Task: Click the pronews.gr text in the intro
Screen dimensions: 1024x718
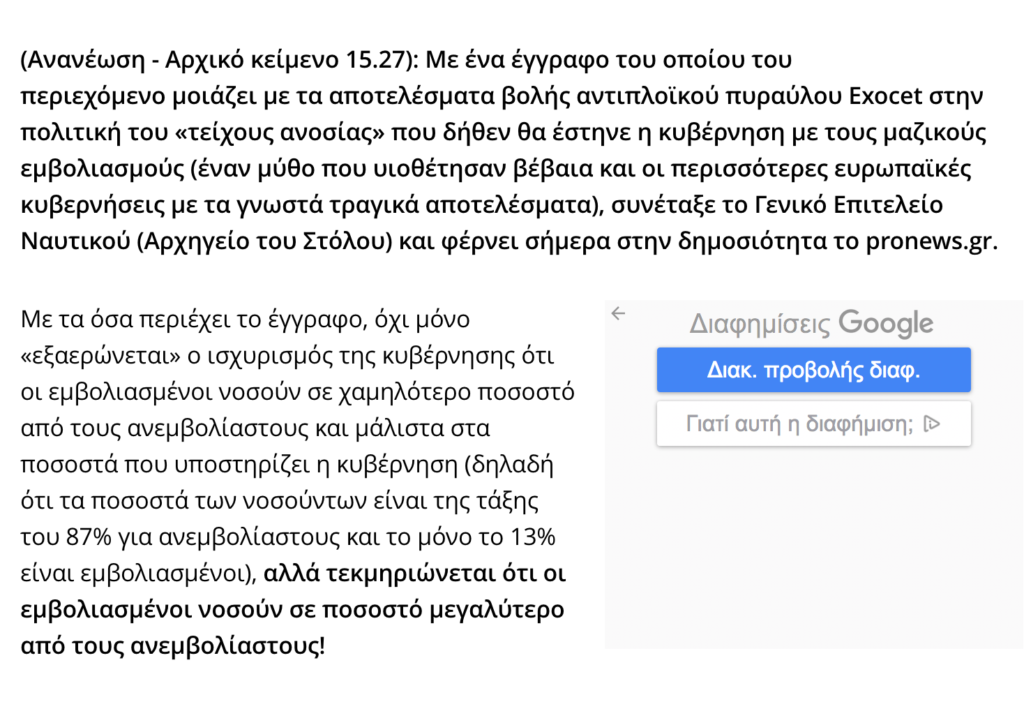Action: [x=931, y=242]
